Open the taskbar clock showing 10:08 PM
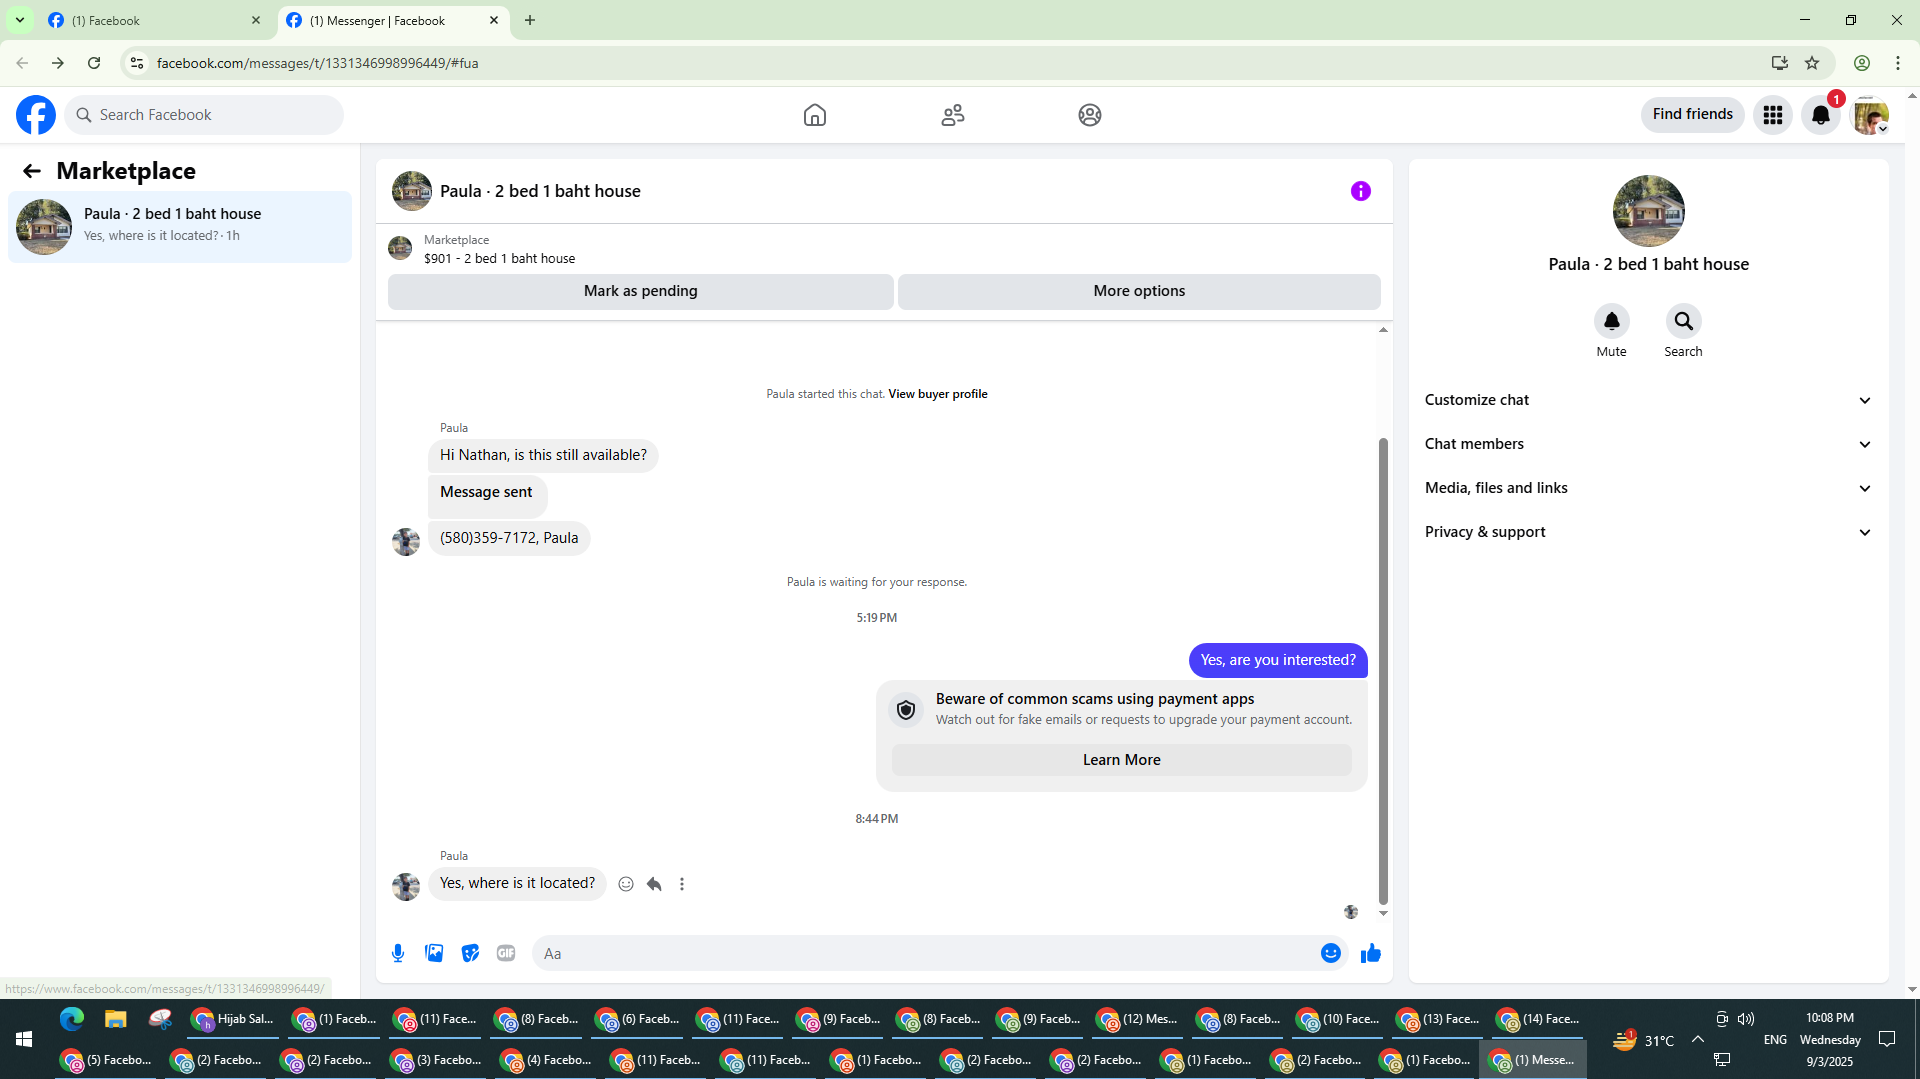The width and height of the screenshot is (1920, 1079). coord(1830,1018)
